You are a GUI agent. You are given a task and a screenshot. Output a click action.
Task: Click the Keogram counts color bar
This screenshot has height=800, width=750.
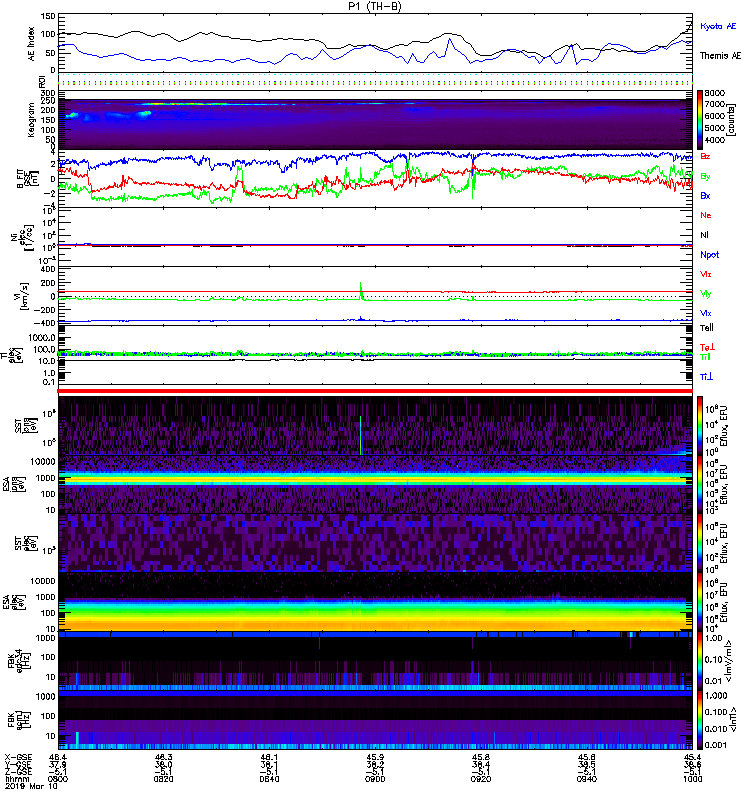(700, 118)
